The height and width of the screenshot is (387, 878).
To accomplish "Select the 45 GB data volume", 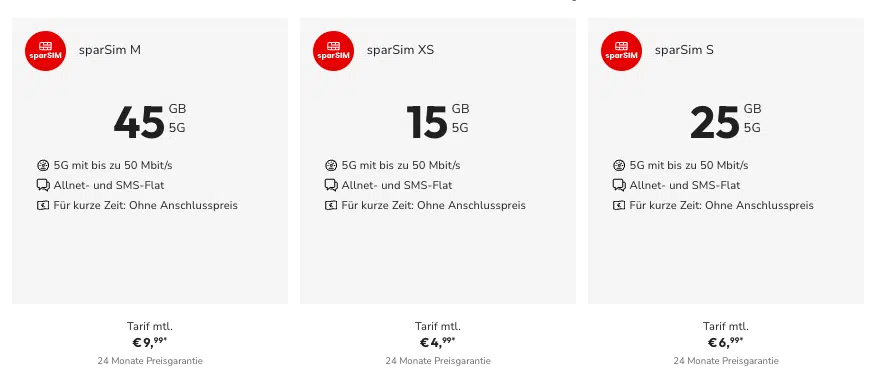I will (150, 121).
